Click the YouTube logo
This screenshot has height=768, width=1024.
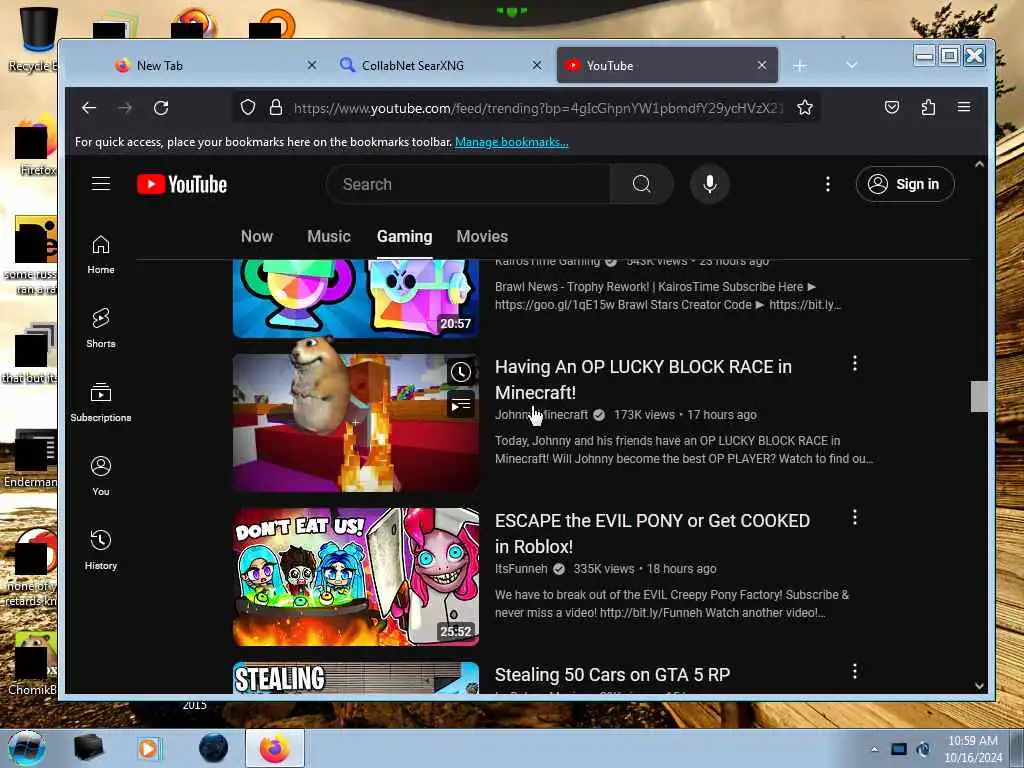(182, 184)
